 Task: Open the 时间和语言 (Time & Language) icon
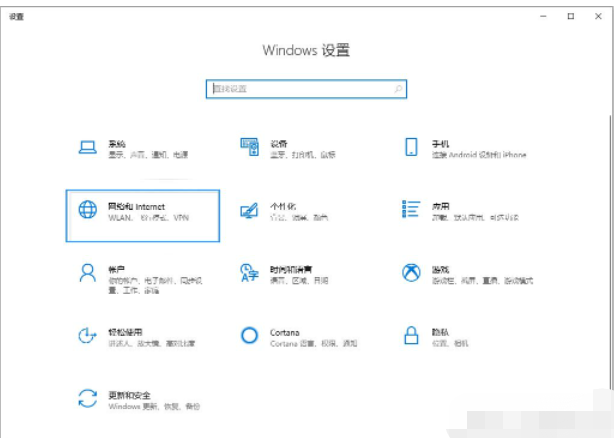tap(249, 272)
